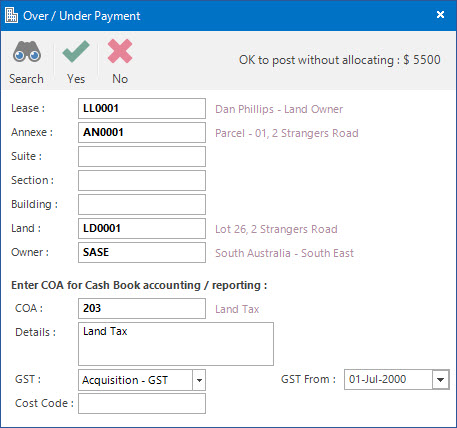Decline with the red No cross
The height and width of the screenshot is (428, 457).
[x=120, y=51]
